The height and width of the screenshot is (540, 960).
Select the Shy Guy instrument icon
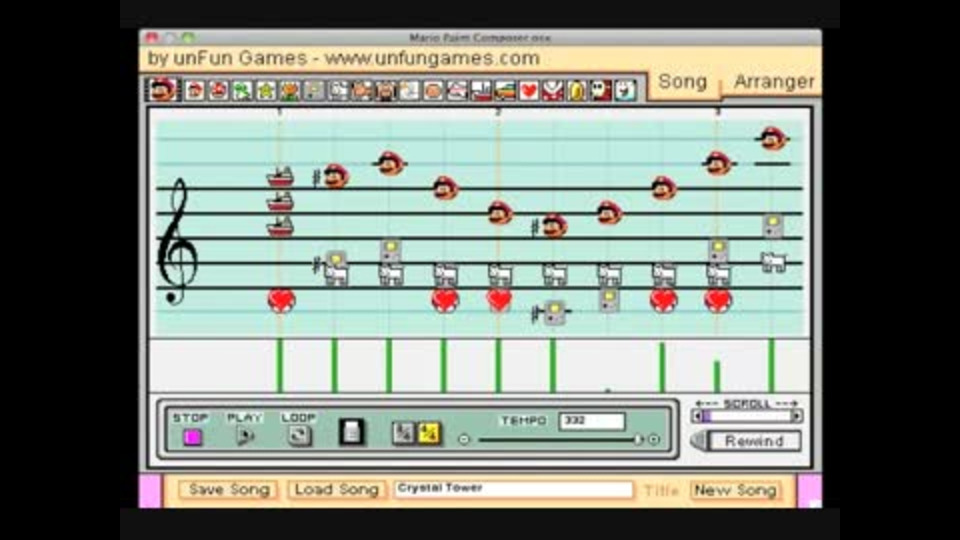point(601,91)
